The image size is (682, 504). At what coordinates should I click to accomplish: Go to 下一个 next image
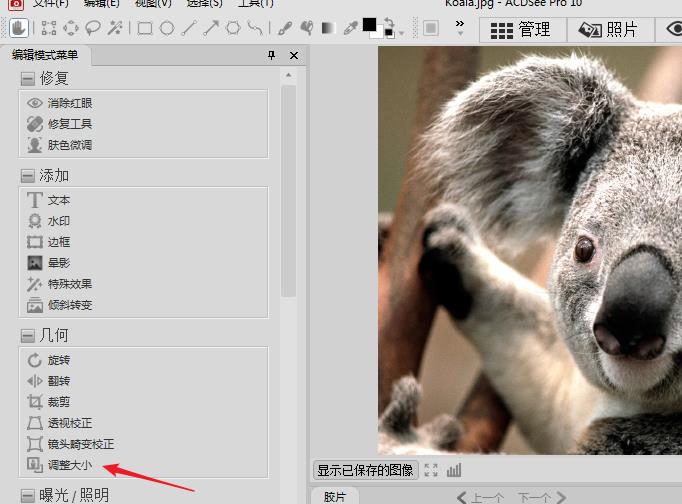pos(542,497)
